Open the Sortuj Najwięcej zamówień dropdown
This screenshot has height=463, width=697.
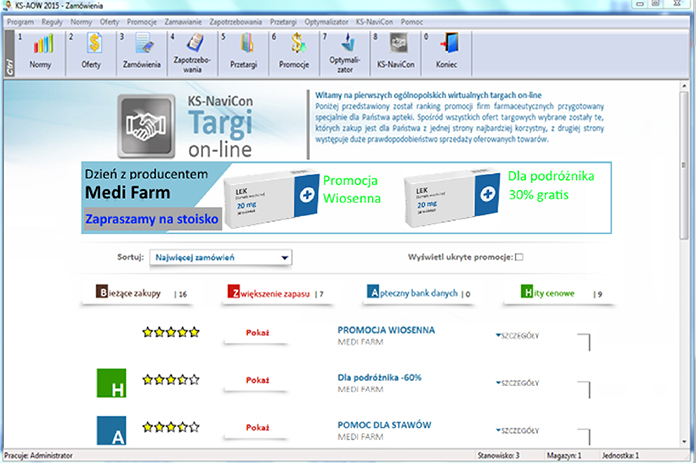[220, 257]
